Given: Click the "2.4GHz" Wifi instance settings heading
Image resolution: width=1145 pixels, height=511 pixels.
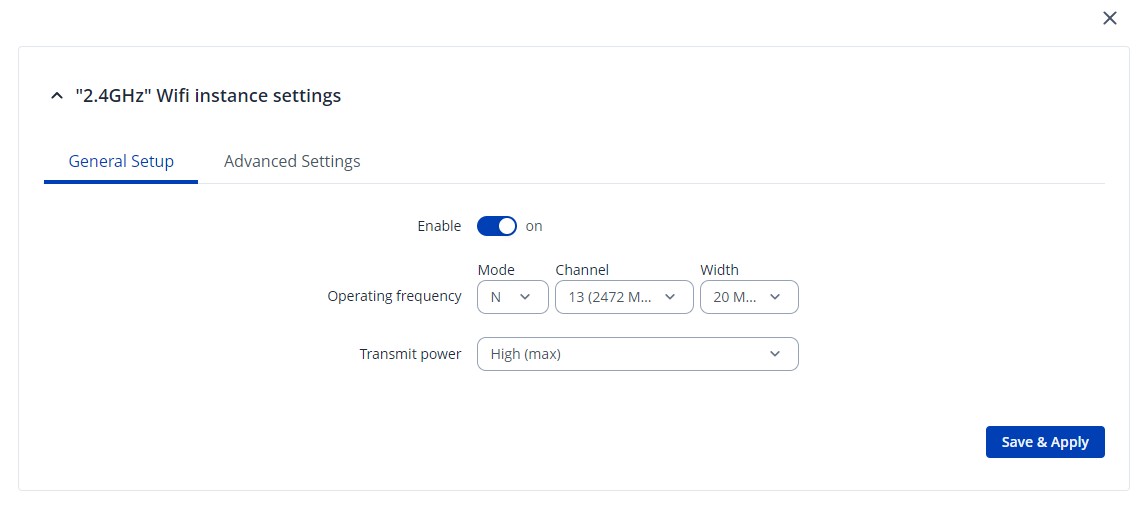Looking at the screenshot, I should point(208,96).
